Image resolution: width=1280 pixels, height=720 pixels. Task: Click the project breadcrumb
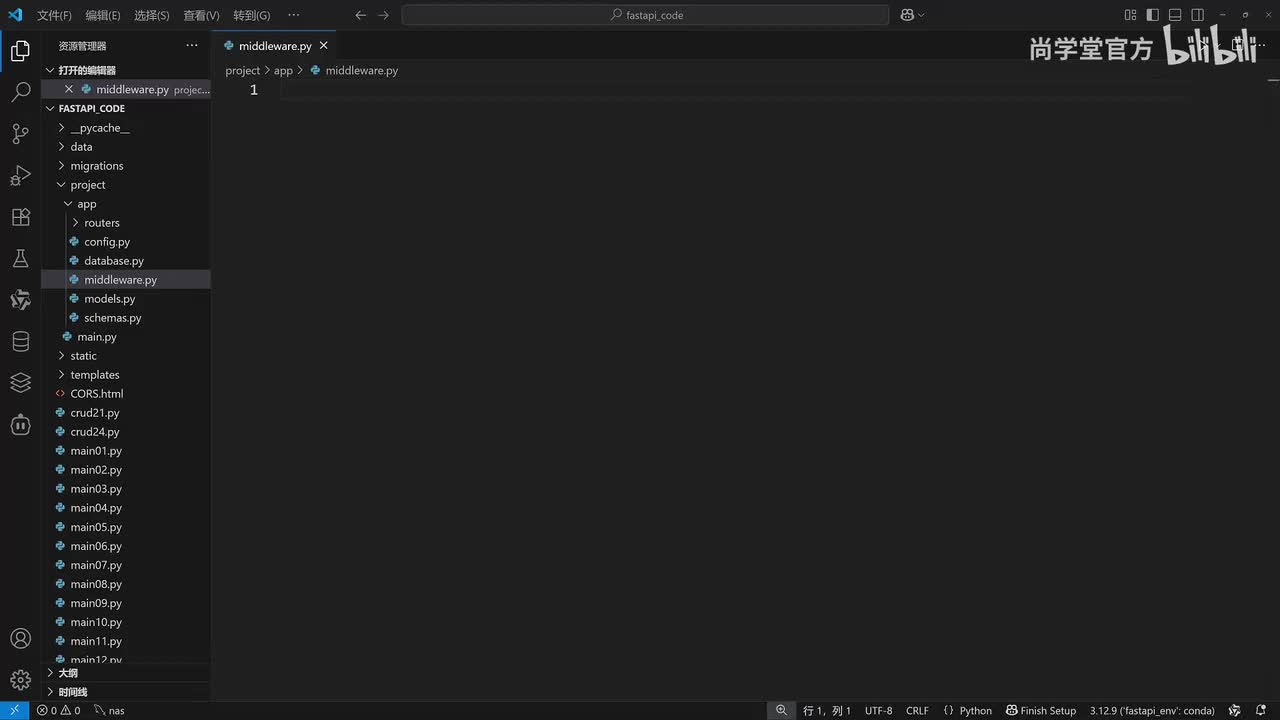tap(242, 70)
